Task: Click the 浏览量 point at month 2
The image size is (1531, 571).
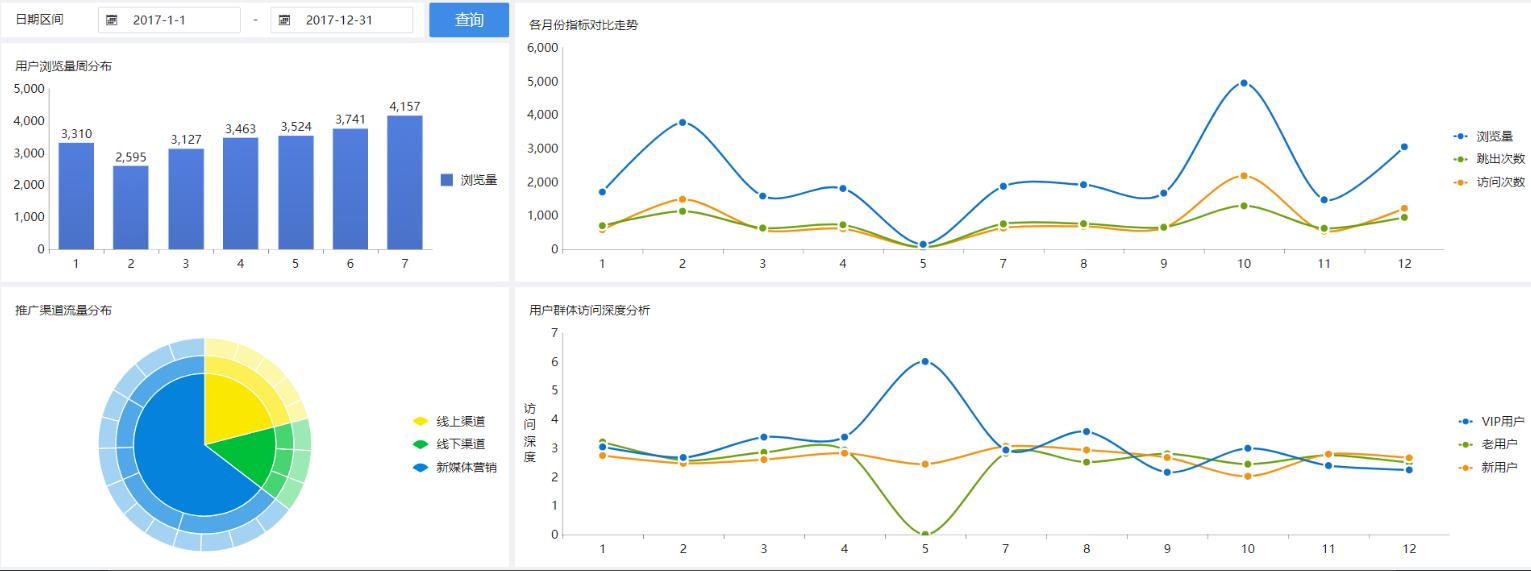Action: click(683, 122)
